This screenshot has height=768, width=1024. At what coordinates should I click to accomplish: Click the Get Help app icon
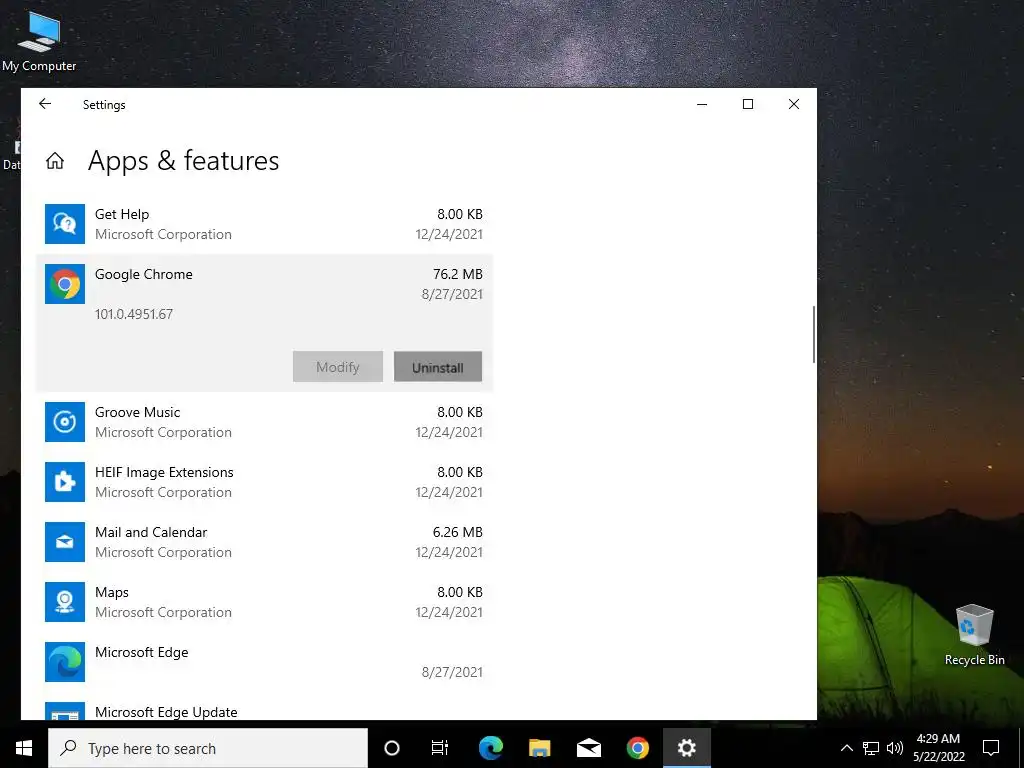[x=65, y=224]
